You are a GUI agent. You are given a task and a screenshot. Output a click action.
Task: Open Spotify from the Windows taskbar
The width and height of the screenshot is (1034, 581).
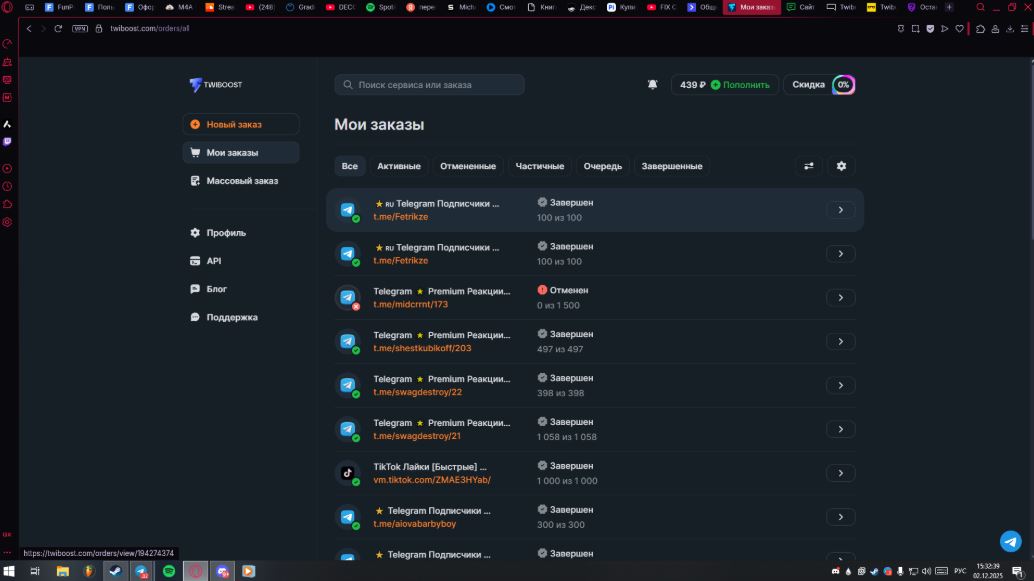point(169,571)
